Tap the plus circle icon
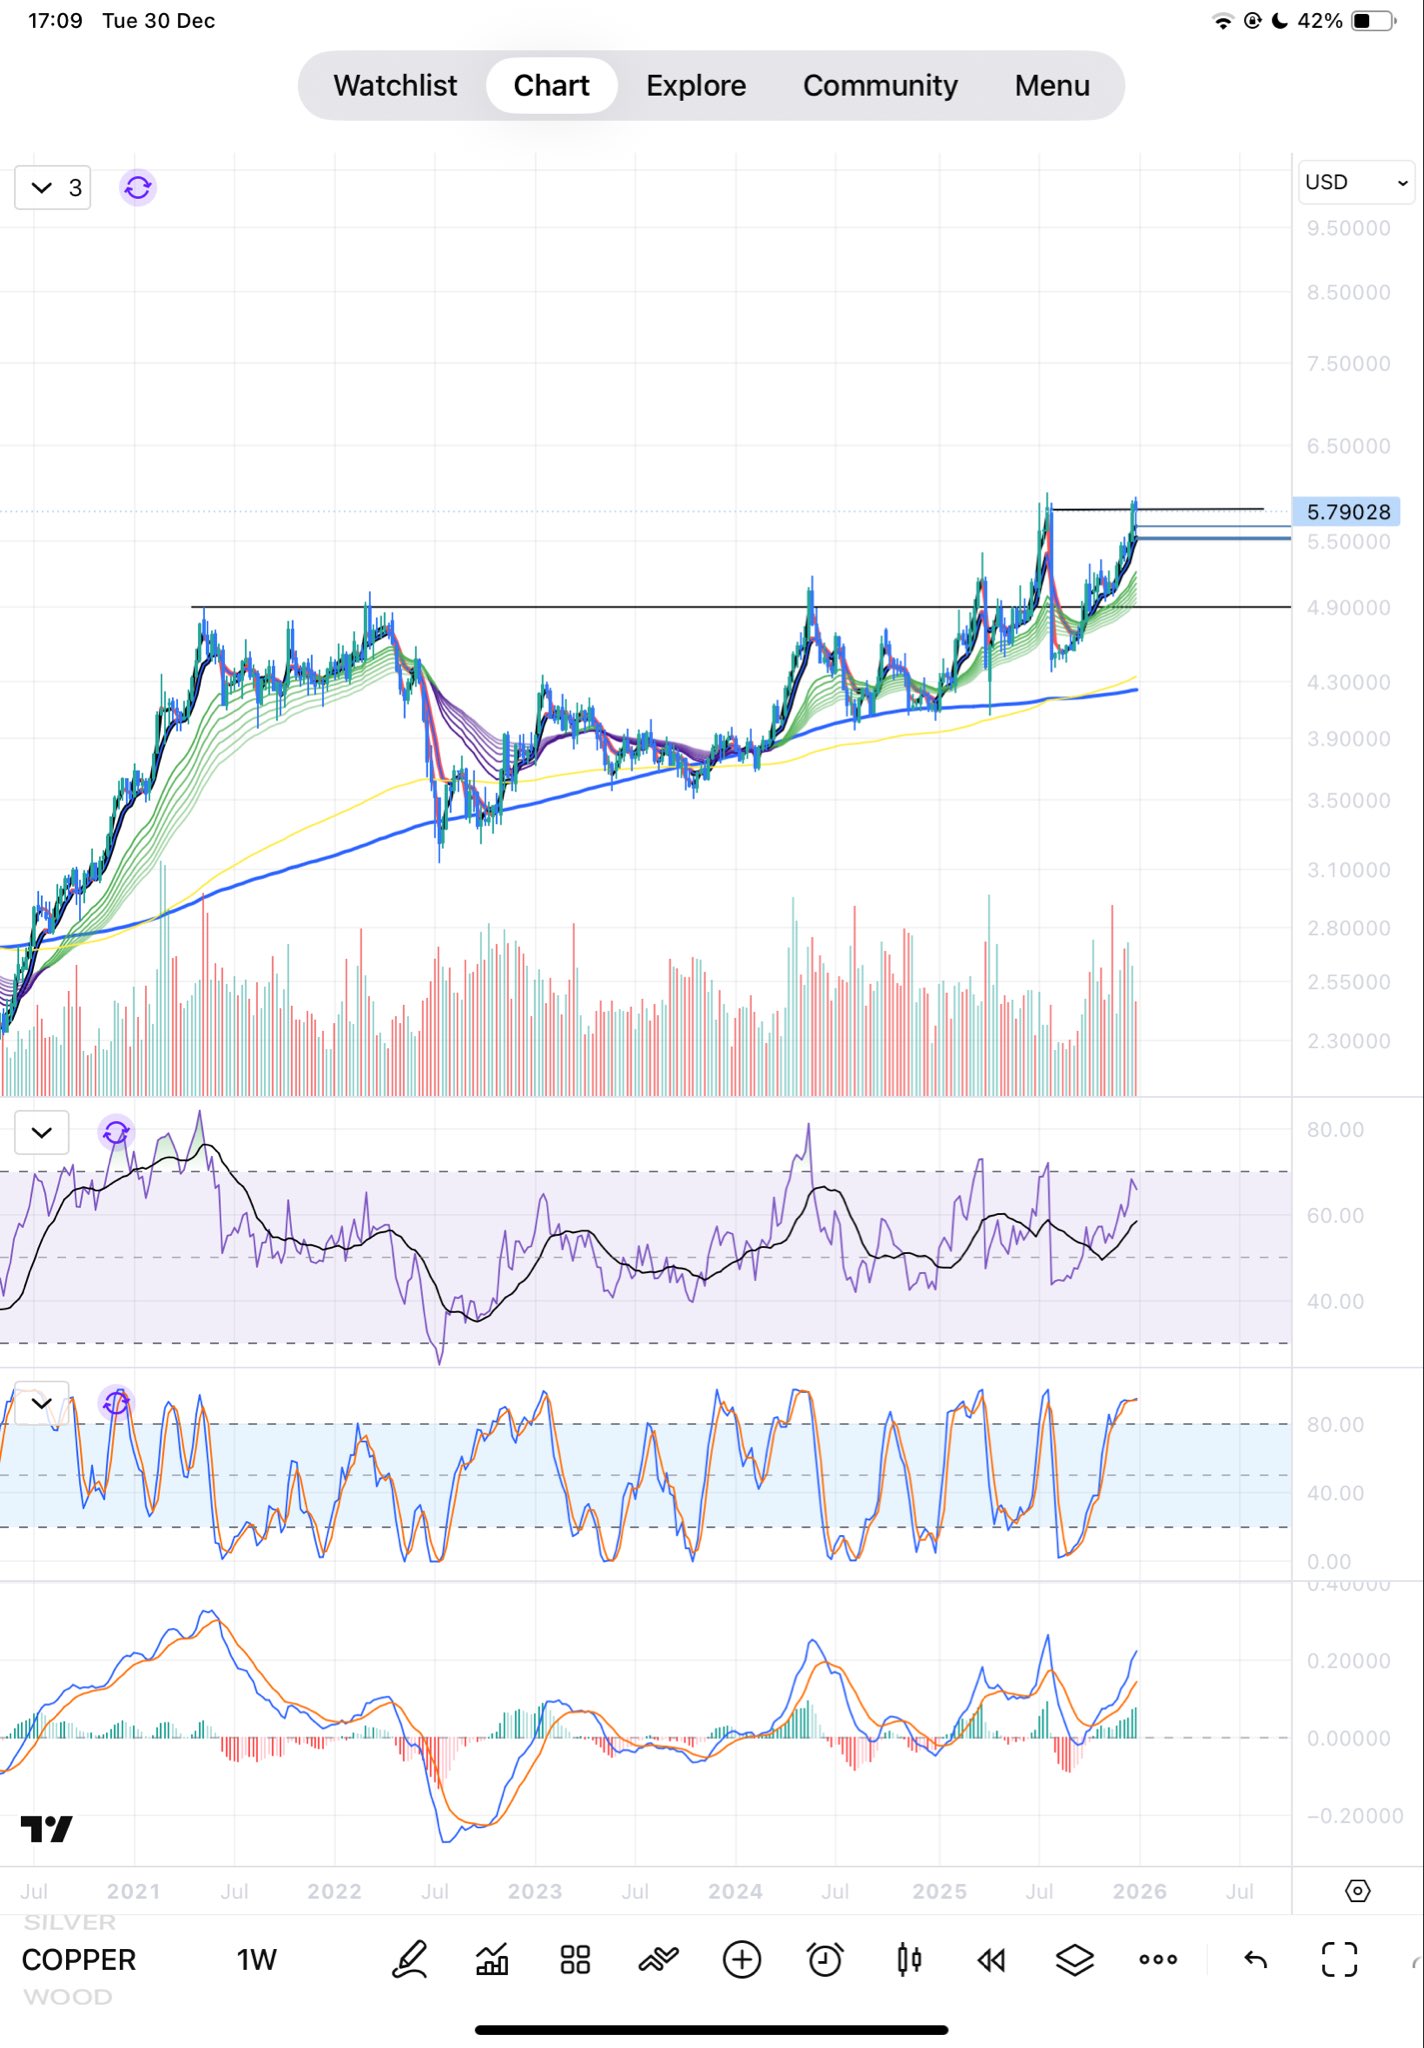 tap(742, 1959)
